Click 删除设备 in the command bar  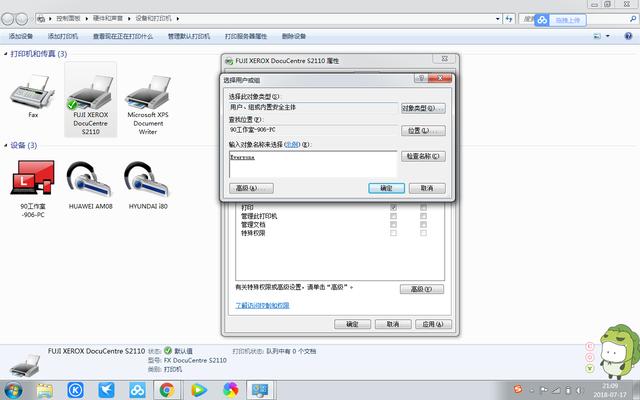click(293, 36)
